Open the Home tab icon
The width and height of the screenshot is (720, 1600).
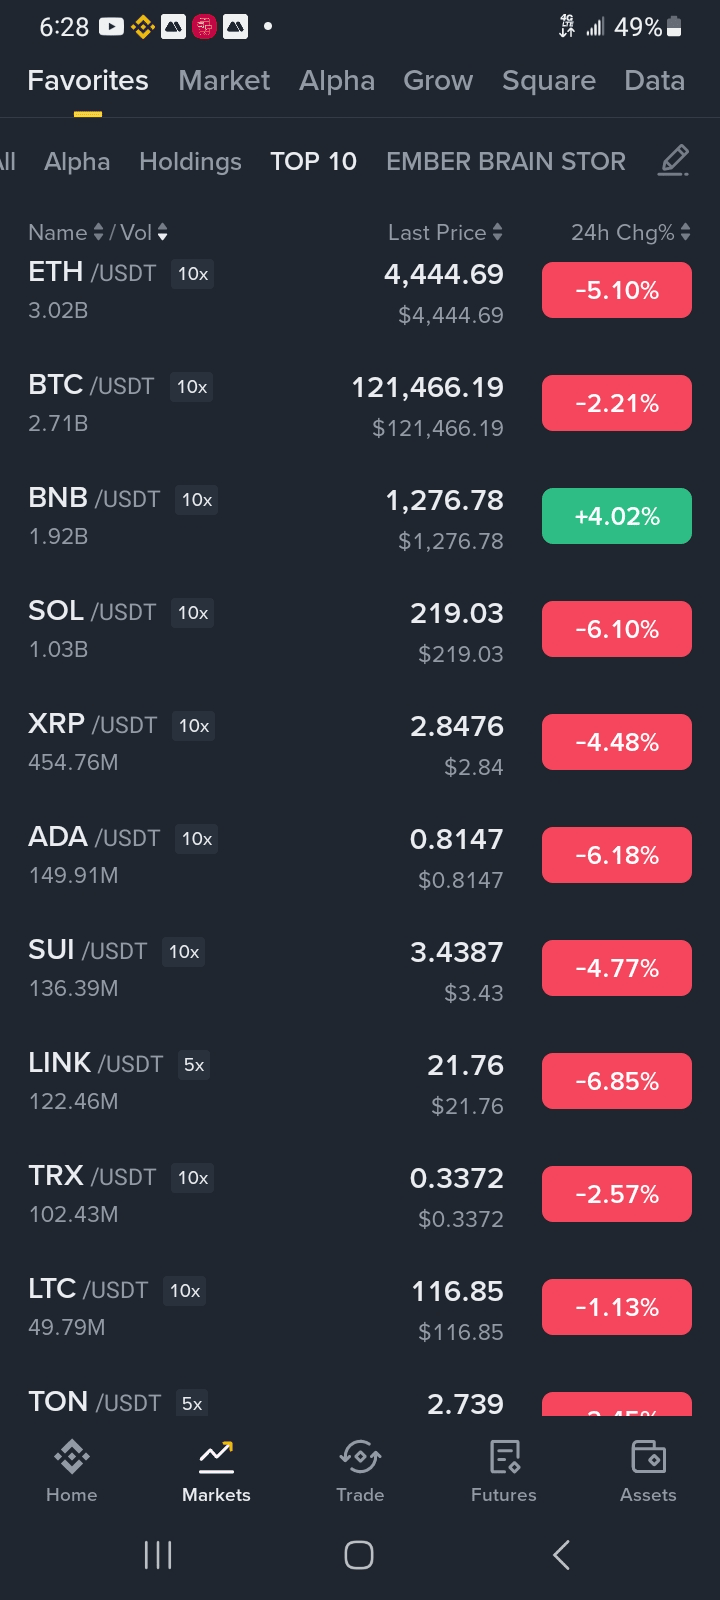click(x=72, y=1458)
